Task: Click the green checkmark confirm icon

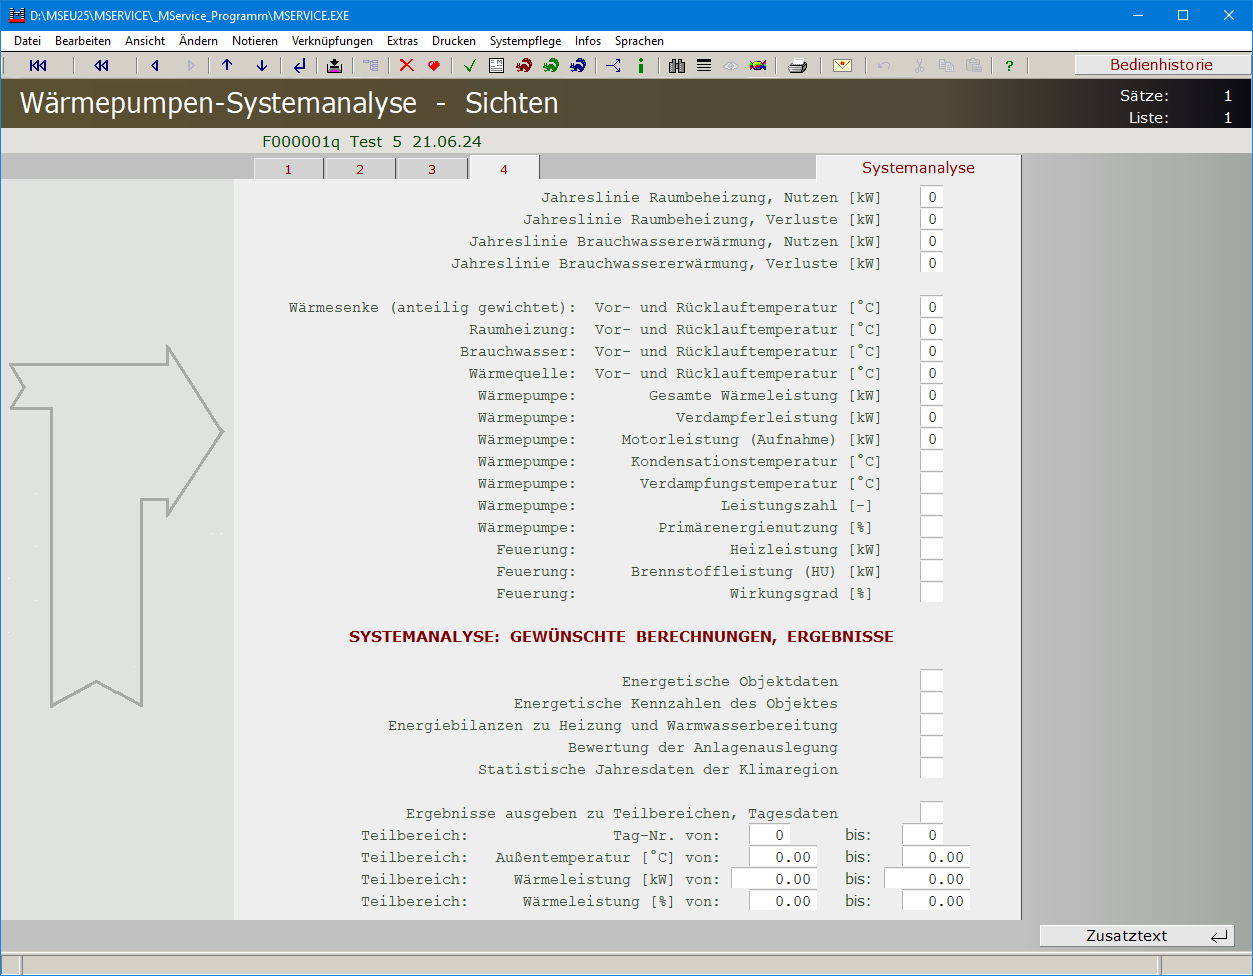Action: tap(470, 66)
